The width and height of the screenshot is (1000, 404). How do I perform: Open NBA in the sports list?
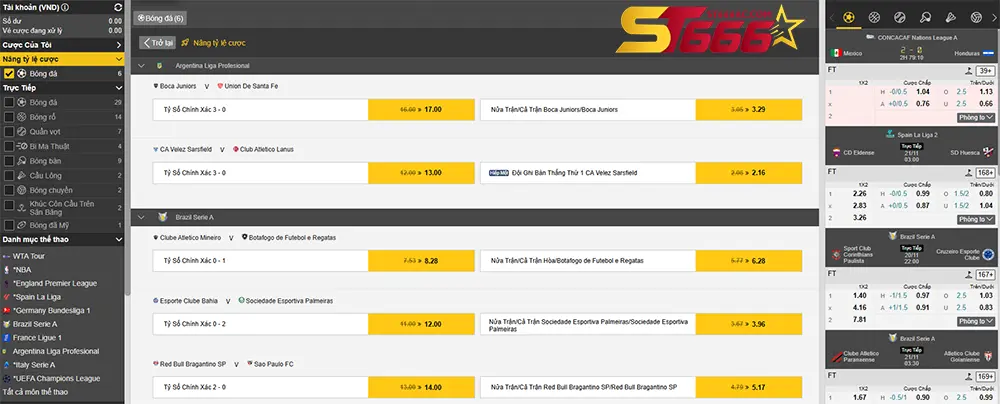[22, 269]
